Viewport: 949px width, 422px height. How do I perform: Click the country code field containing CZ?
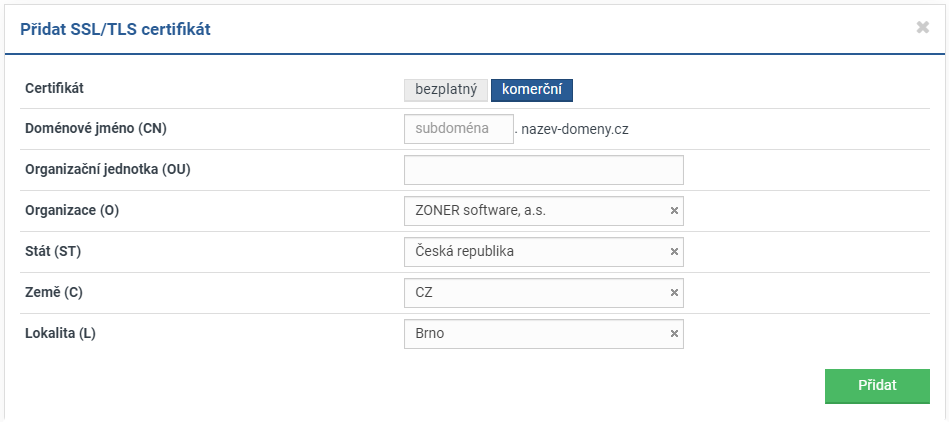(x=535, y=293)
